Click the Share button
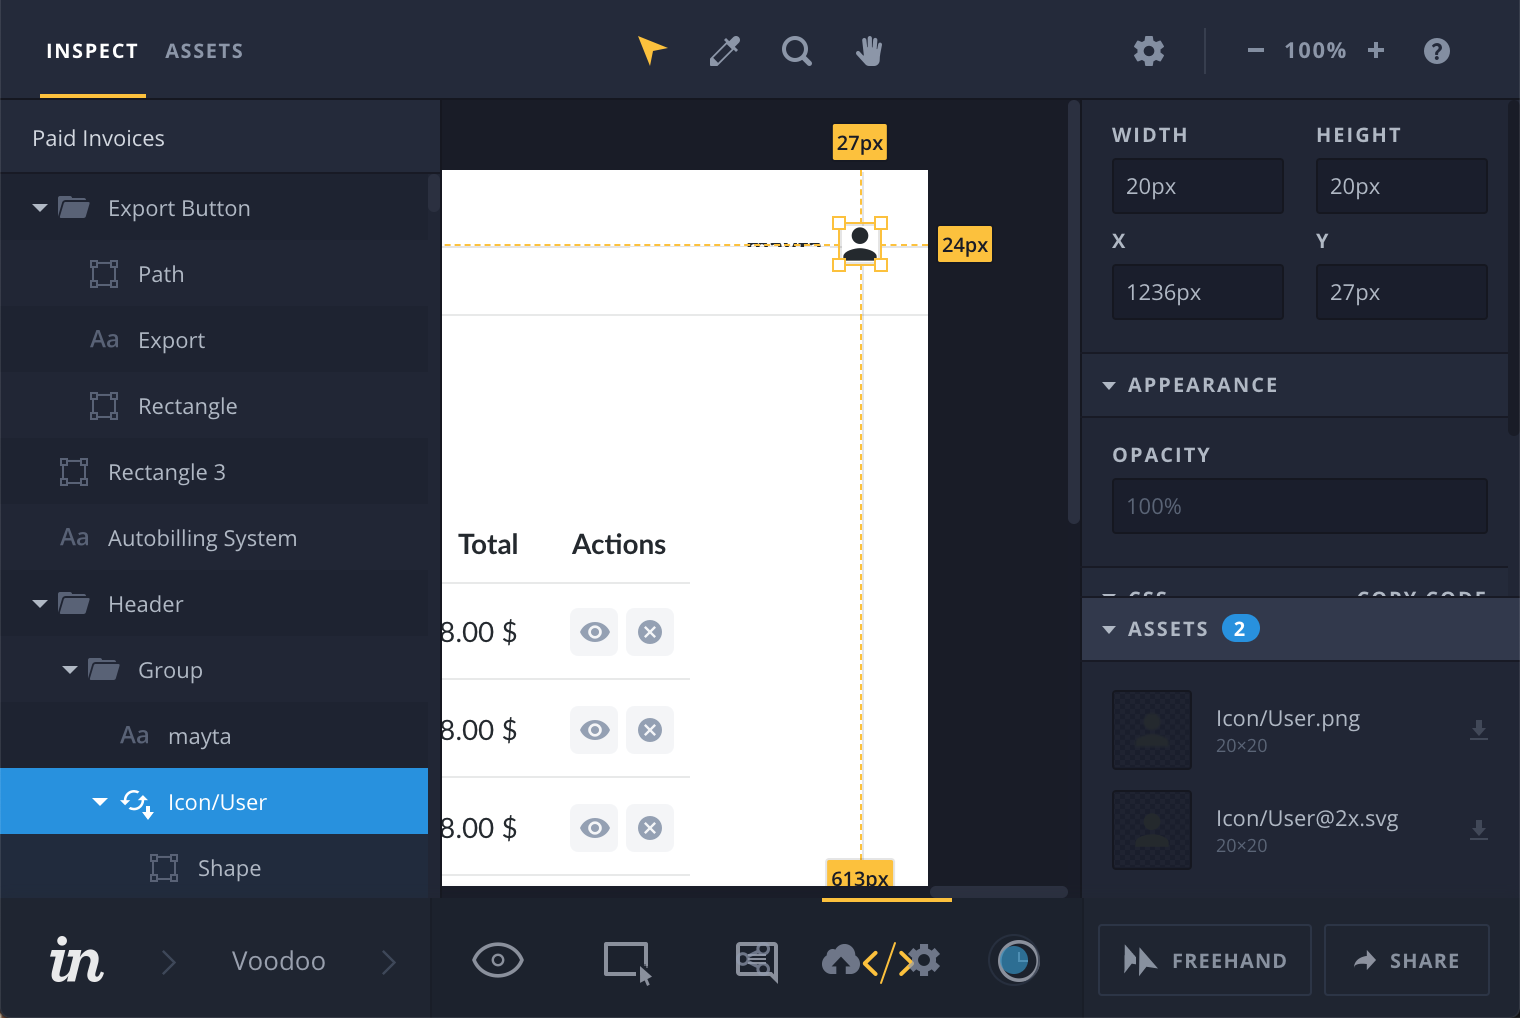Viewport: 1520px width, 1018px height. point(1407,960)
